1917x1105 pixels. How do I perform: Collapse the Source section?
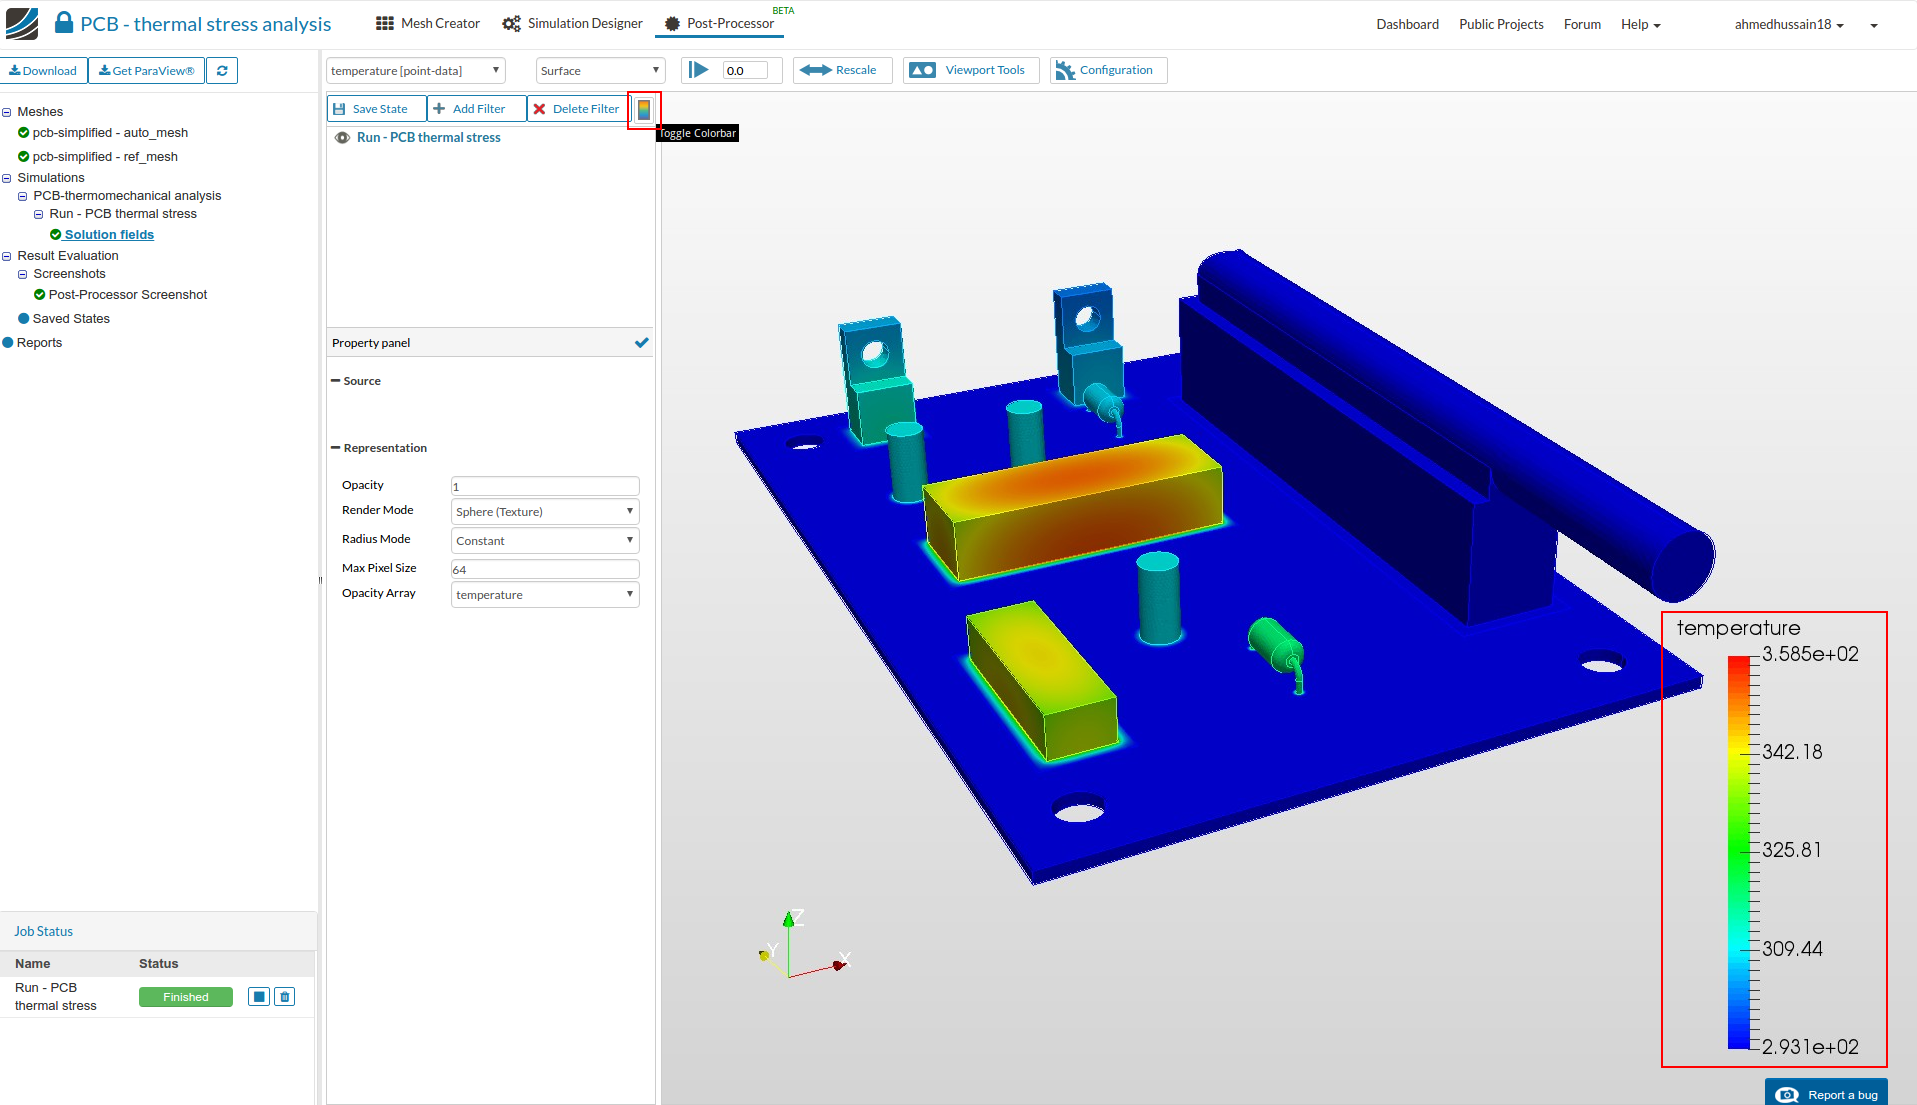pos(336,381)
